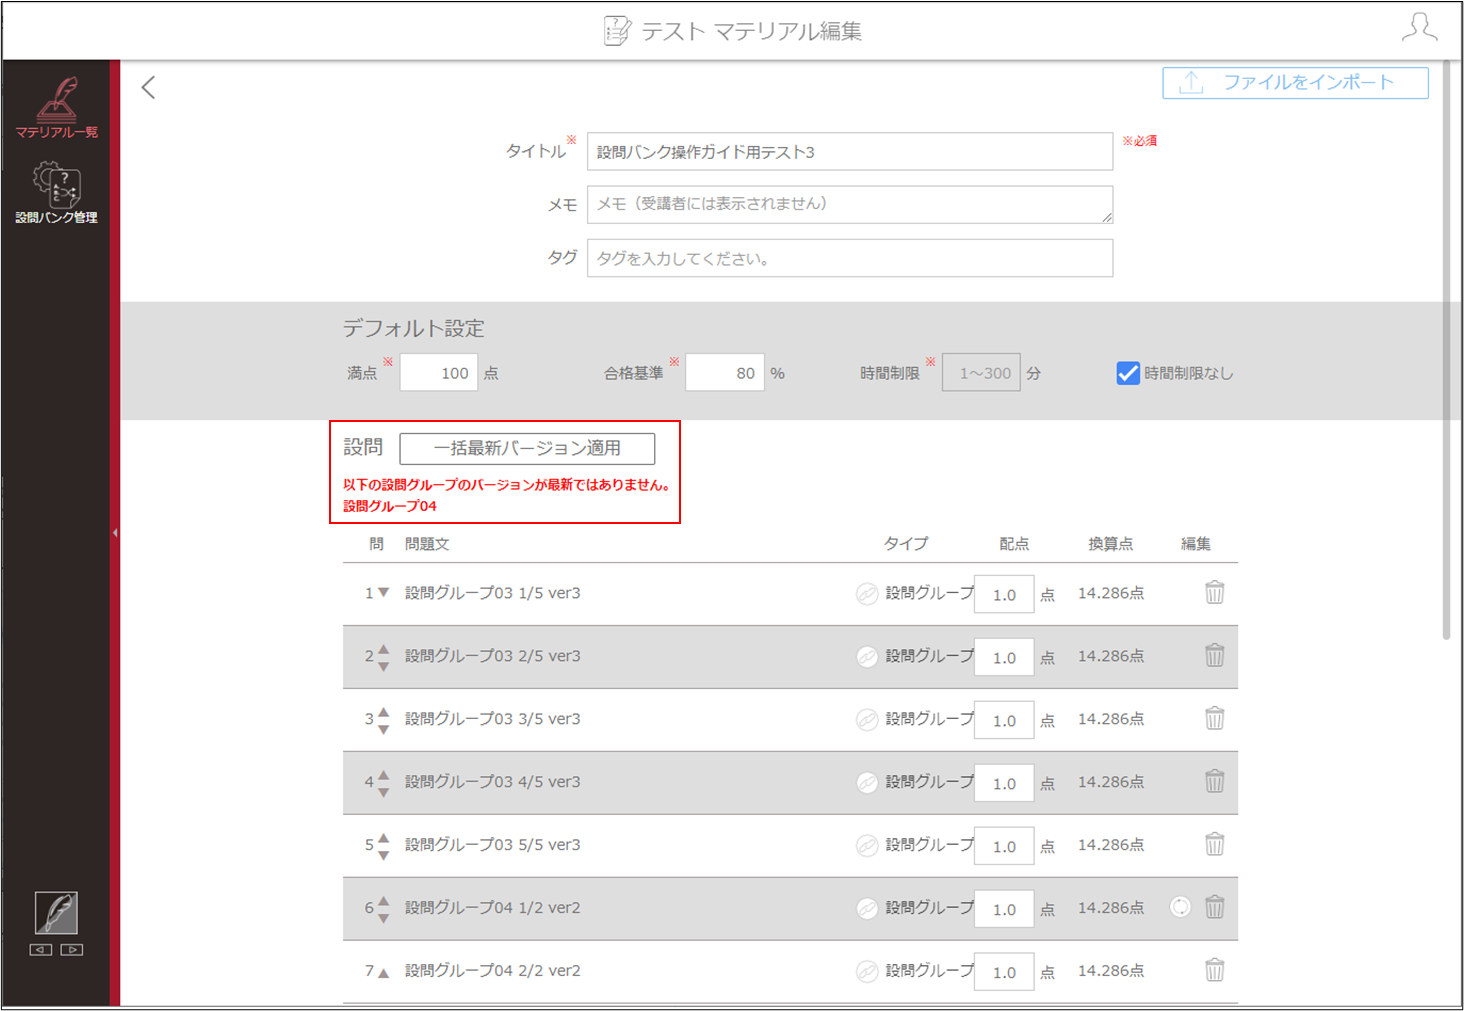The width and height of the screenshot is (1464, 1011).
Task: Open 設問バンク管理 in the sidebar
Action: click(56, 193)
